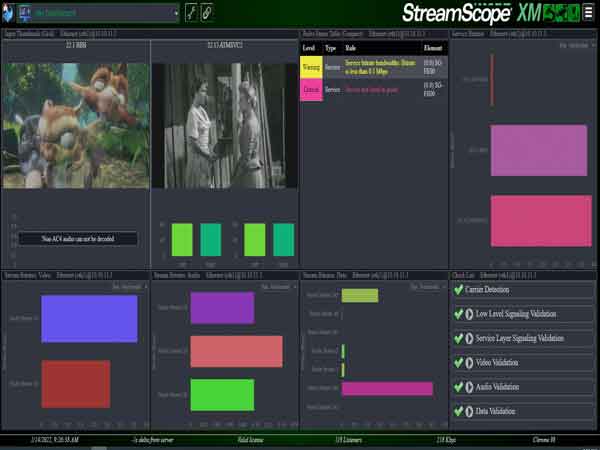Click the thin red bar in Service Bitrate chart

pyautogui.click(x=492, y=80)
